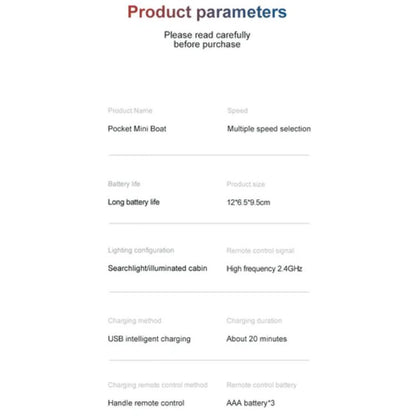The width and height of the screenshot is (416, 416).
Task: Click 'Handle remote control' value
Action: pos(146,403)
